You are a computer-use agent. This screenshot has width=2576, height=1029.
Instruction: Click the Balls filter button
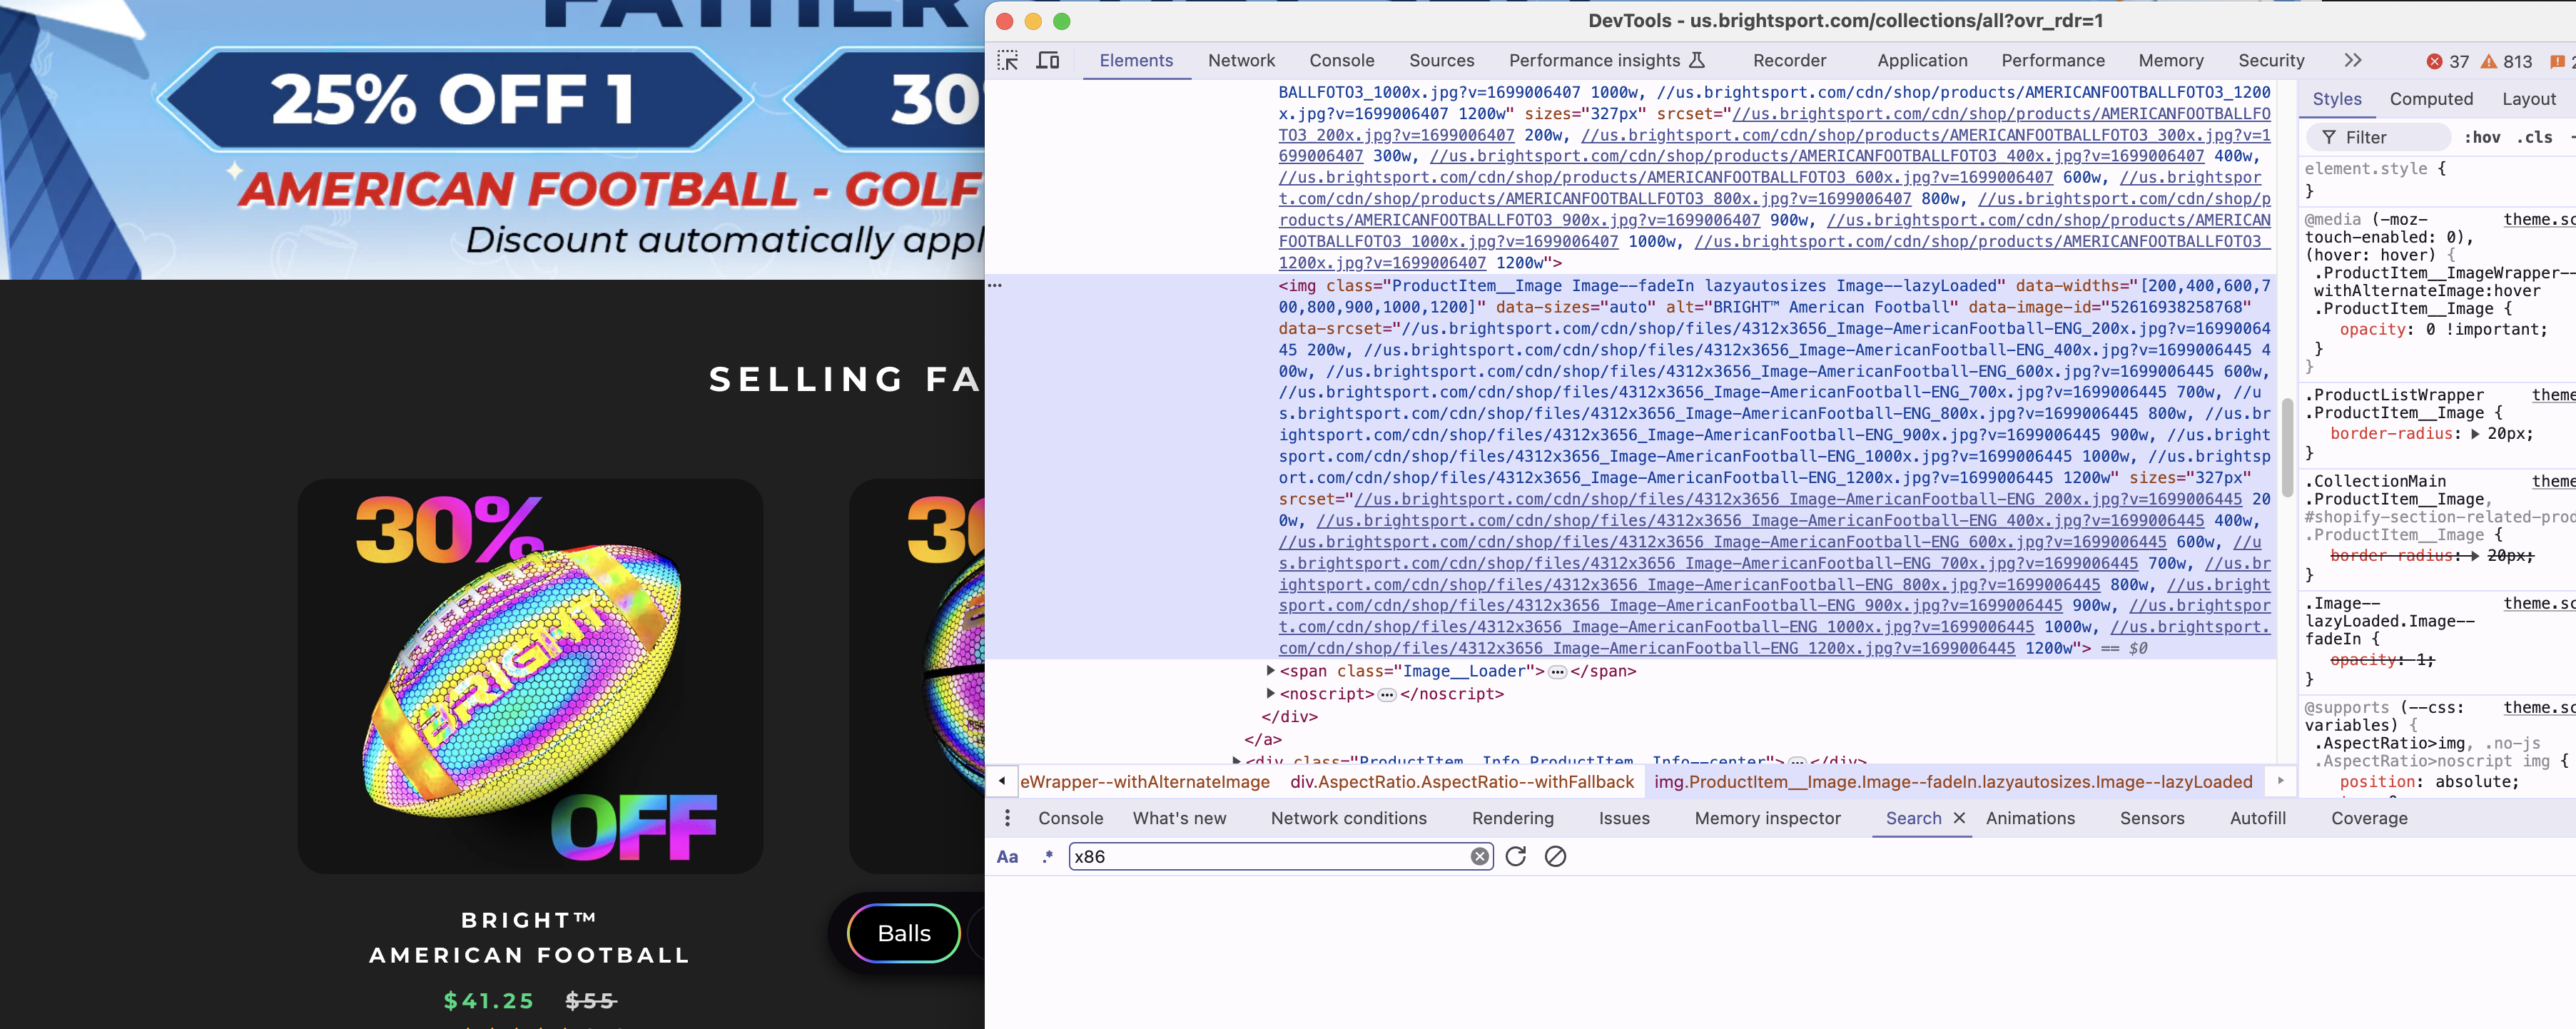(903, 933)
